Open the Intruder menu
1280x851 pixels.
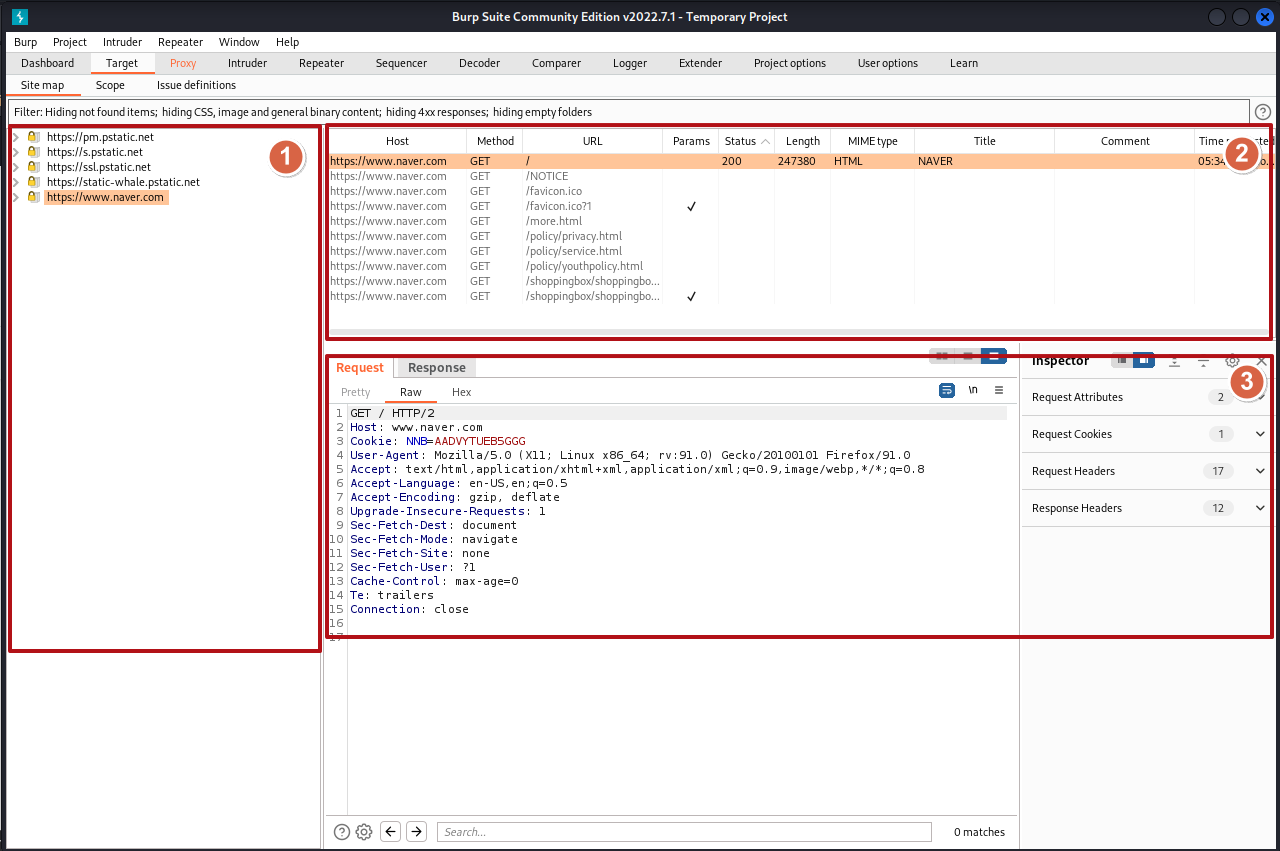pos(122,42)
